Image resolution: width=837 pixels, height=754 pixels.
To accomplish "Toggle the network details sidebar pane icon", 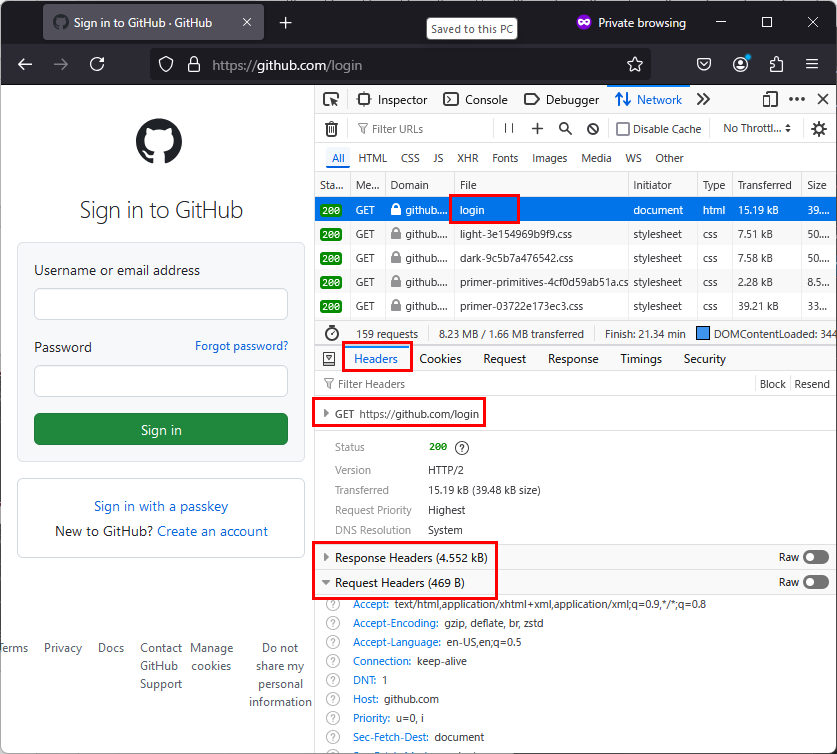I will point(329,359).
